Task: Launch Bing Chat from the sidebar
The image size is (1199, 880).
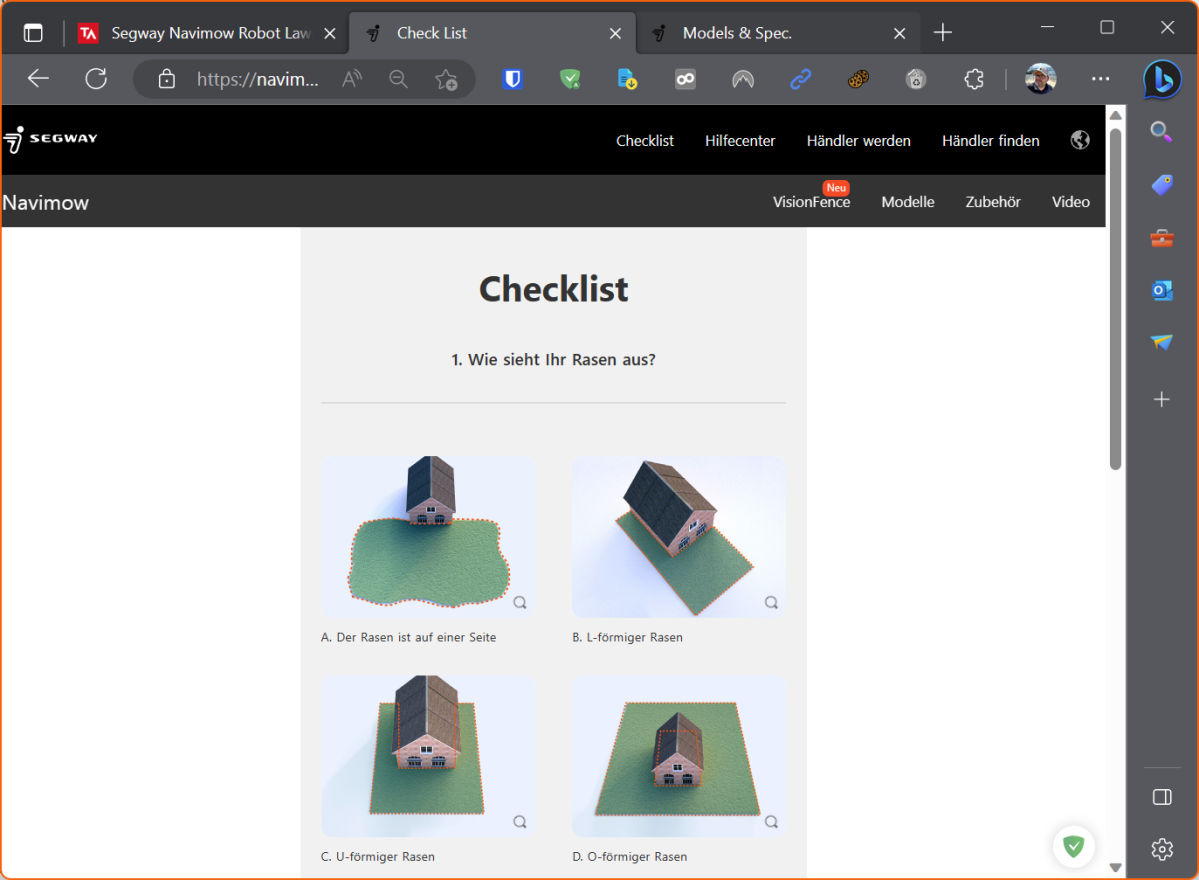Action: pyautogui.click(x=1162, y=80)
